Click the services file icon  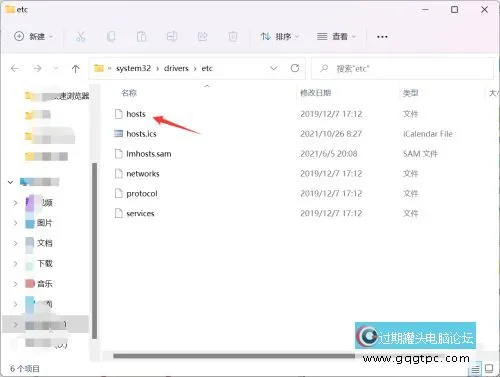point(118,213)
